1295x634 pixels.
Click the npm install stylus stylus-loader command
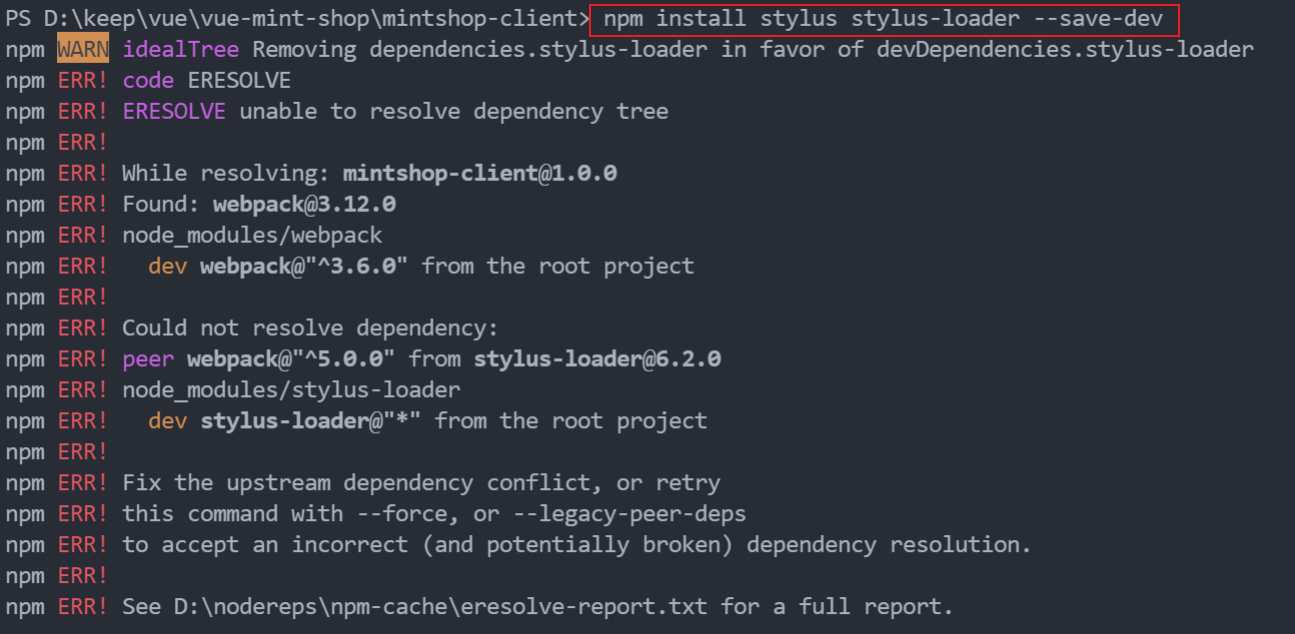(x=884, y=18)
